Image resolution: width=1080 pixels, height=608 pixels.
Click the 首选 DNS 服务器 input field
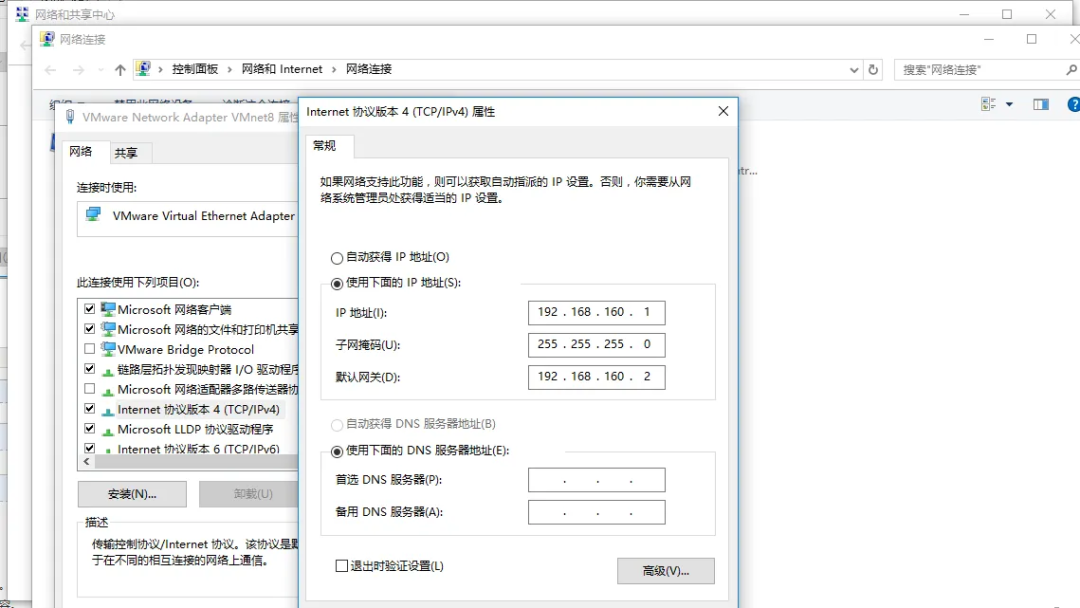point(596,480)
